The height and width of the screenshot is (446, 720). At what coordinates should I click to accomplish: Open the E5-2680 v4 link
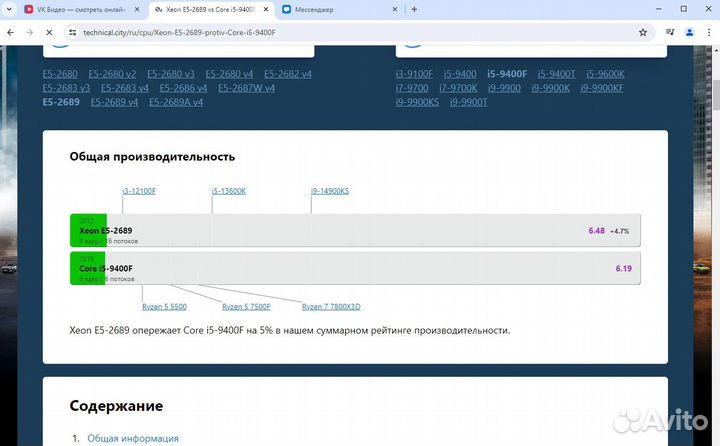(x=229, y=74)
